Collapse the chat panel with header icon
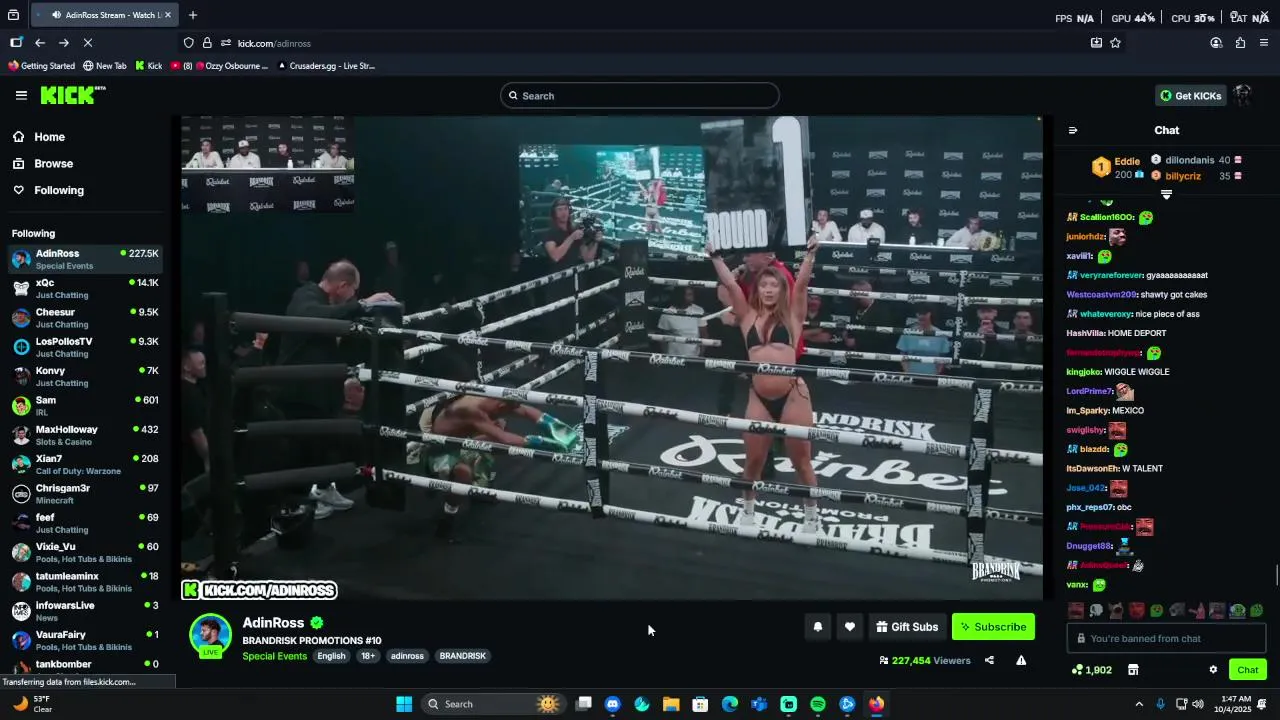1280x720 pixels. [1073, 130]
